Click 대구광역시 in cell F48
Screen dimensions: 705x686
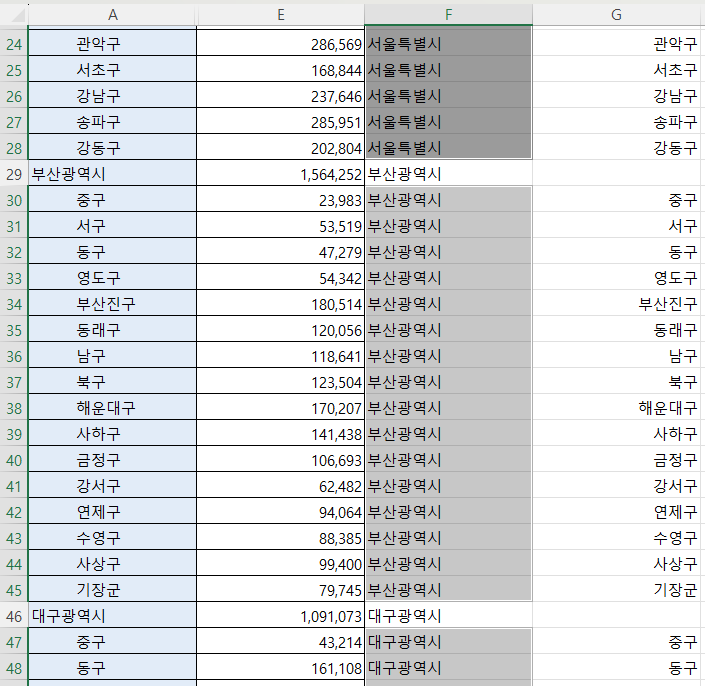[405, 668]
